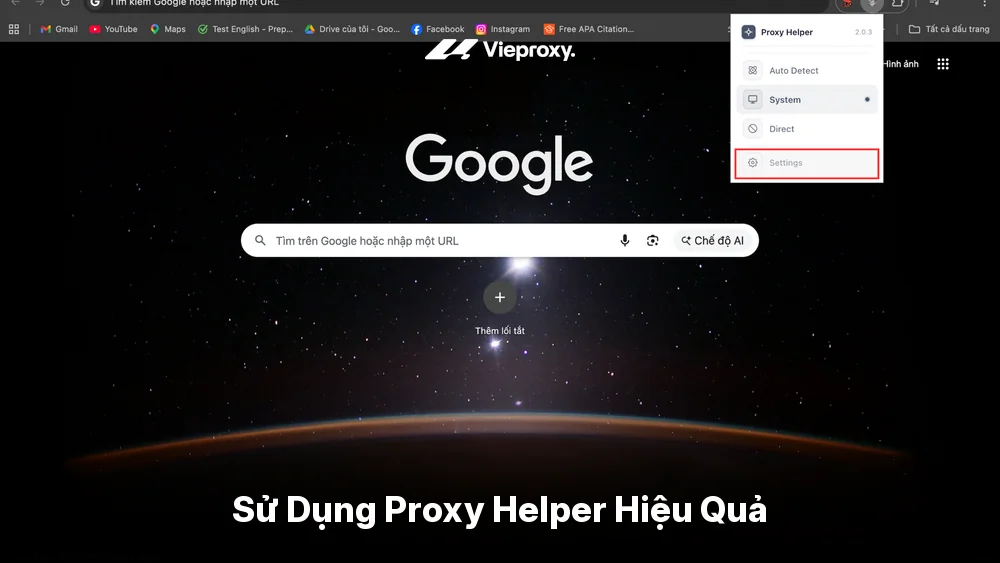Image resolution: width=1000 pixels, height=563 pixels.
Task: Click the Google Drive bookmark icon
Action: [310, 29]
